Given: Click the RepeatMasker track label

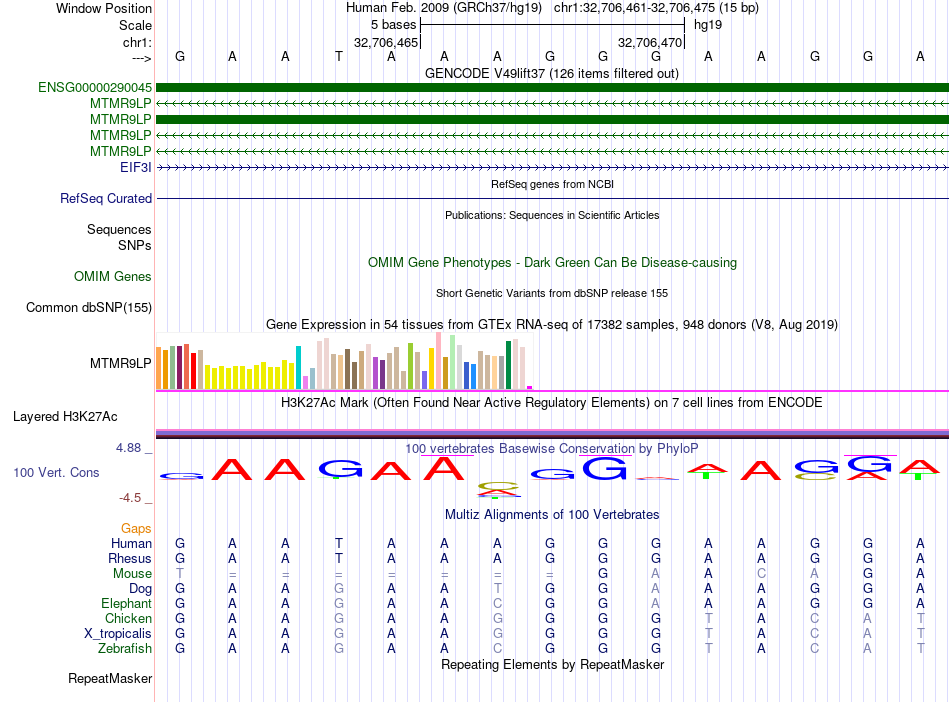Looking at the screenshot, I should pos(110,678).
